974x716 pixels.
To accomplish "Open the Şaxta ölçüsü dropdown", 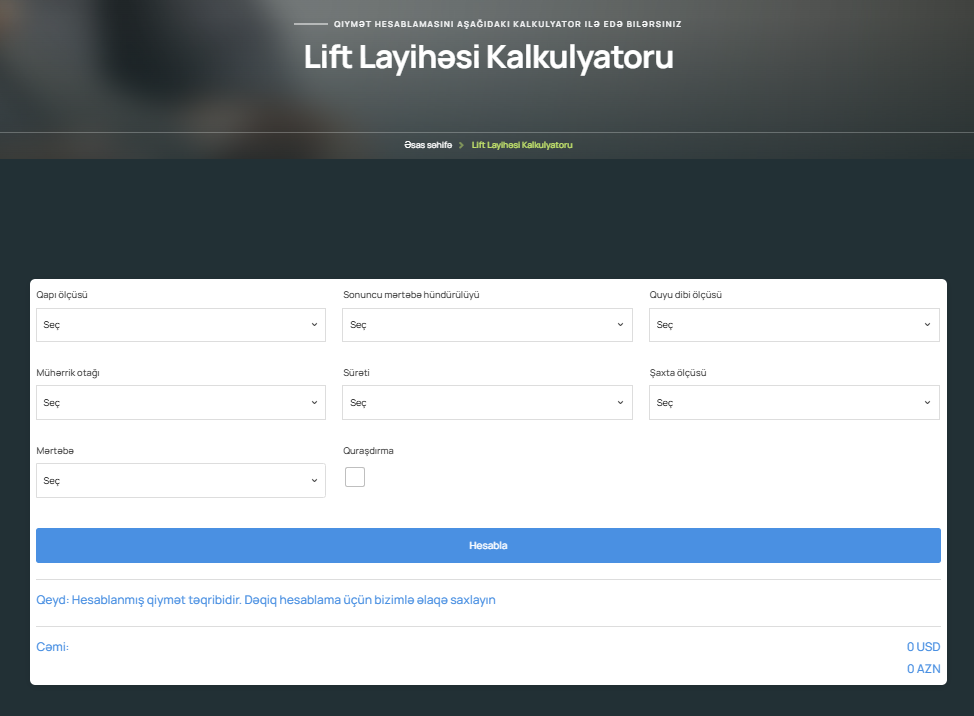I will pyautogui.click(x=793, y=402).
